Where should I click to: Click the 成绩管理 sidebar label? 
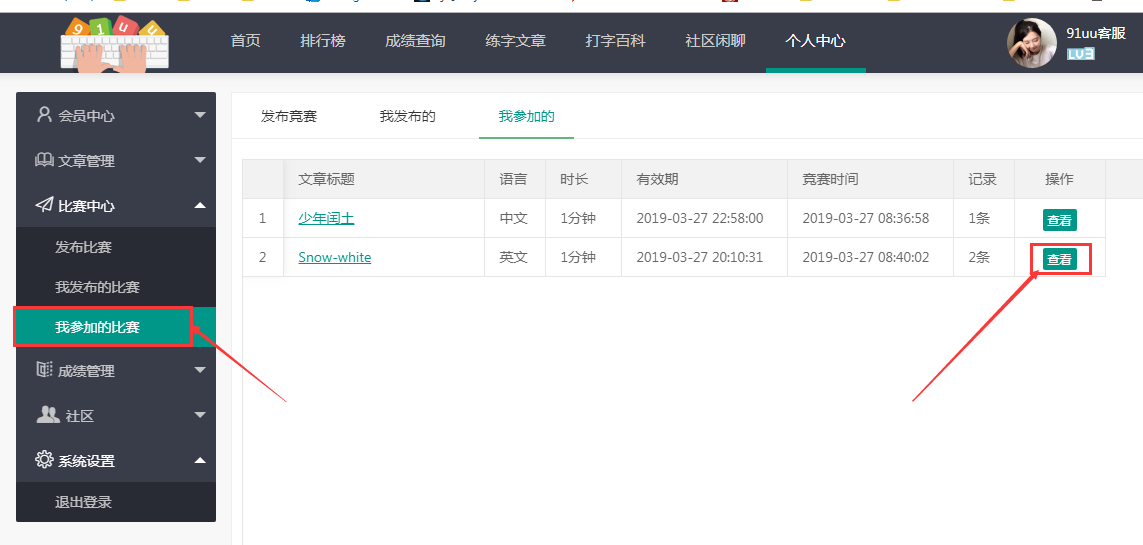[x=86, y=372]
